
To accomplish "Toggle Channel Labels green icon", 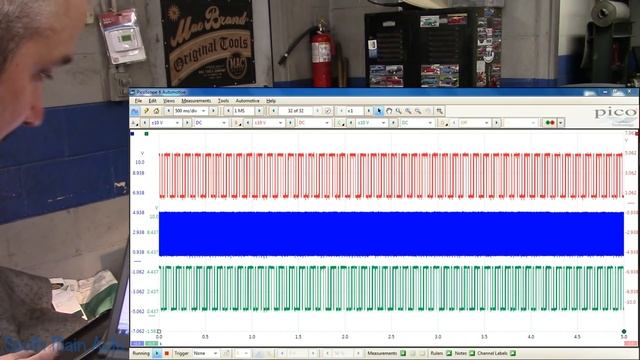I will [x=513, y=353].
